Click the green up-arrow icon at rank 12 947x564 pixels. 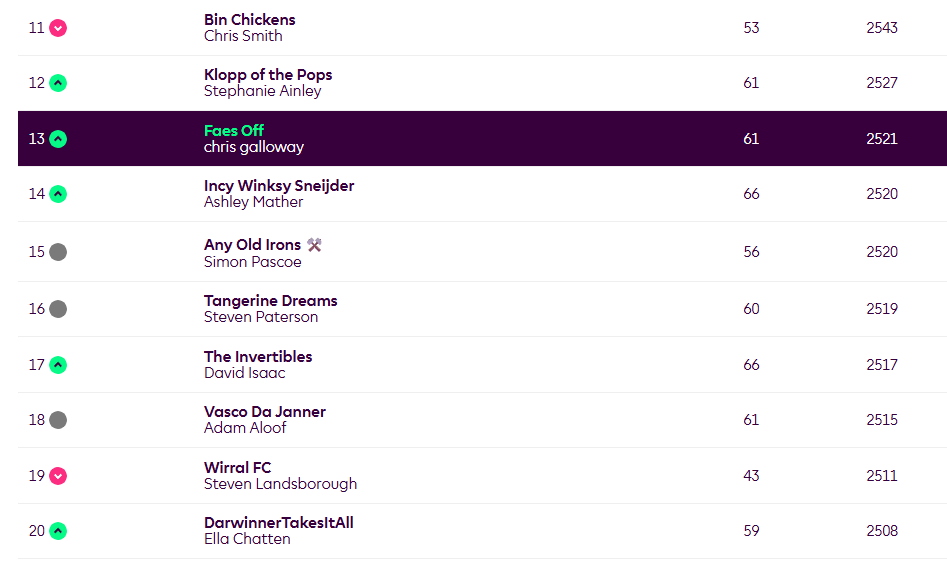pyautogui.click(x=58, y=83)
